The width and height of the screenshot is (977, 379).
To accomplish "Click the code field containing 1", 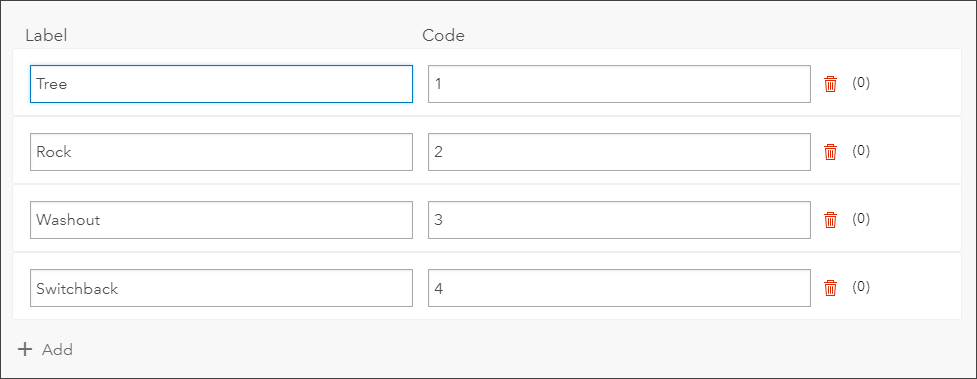I will 619,84.
